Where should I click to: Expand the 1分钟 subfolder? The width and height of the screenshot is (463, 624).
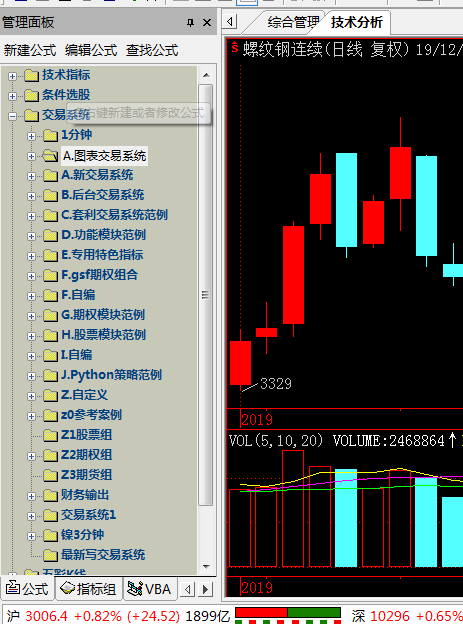31,136
